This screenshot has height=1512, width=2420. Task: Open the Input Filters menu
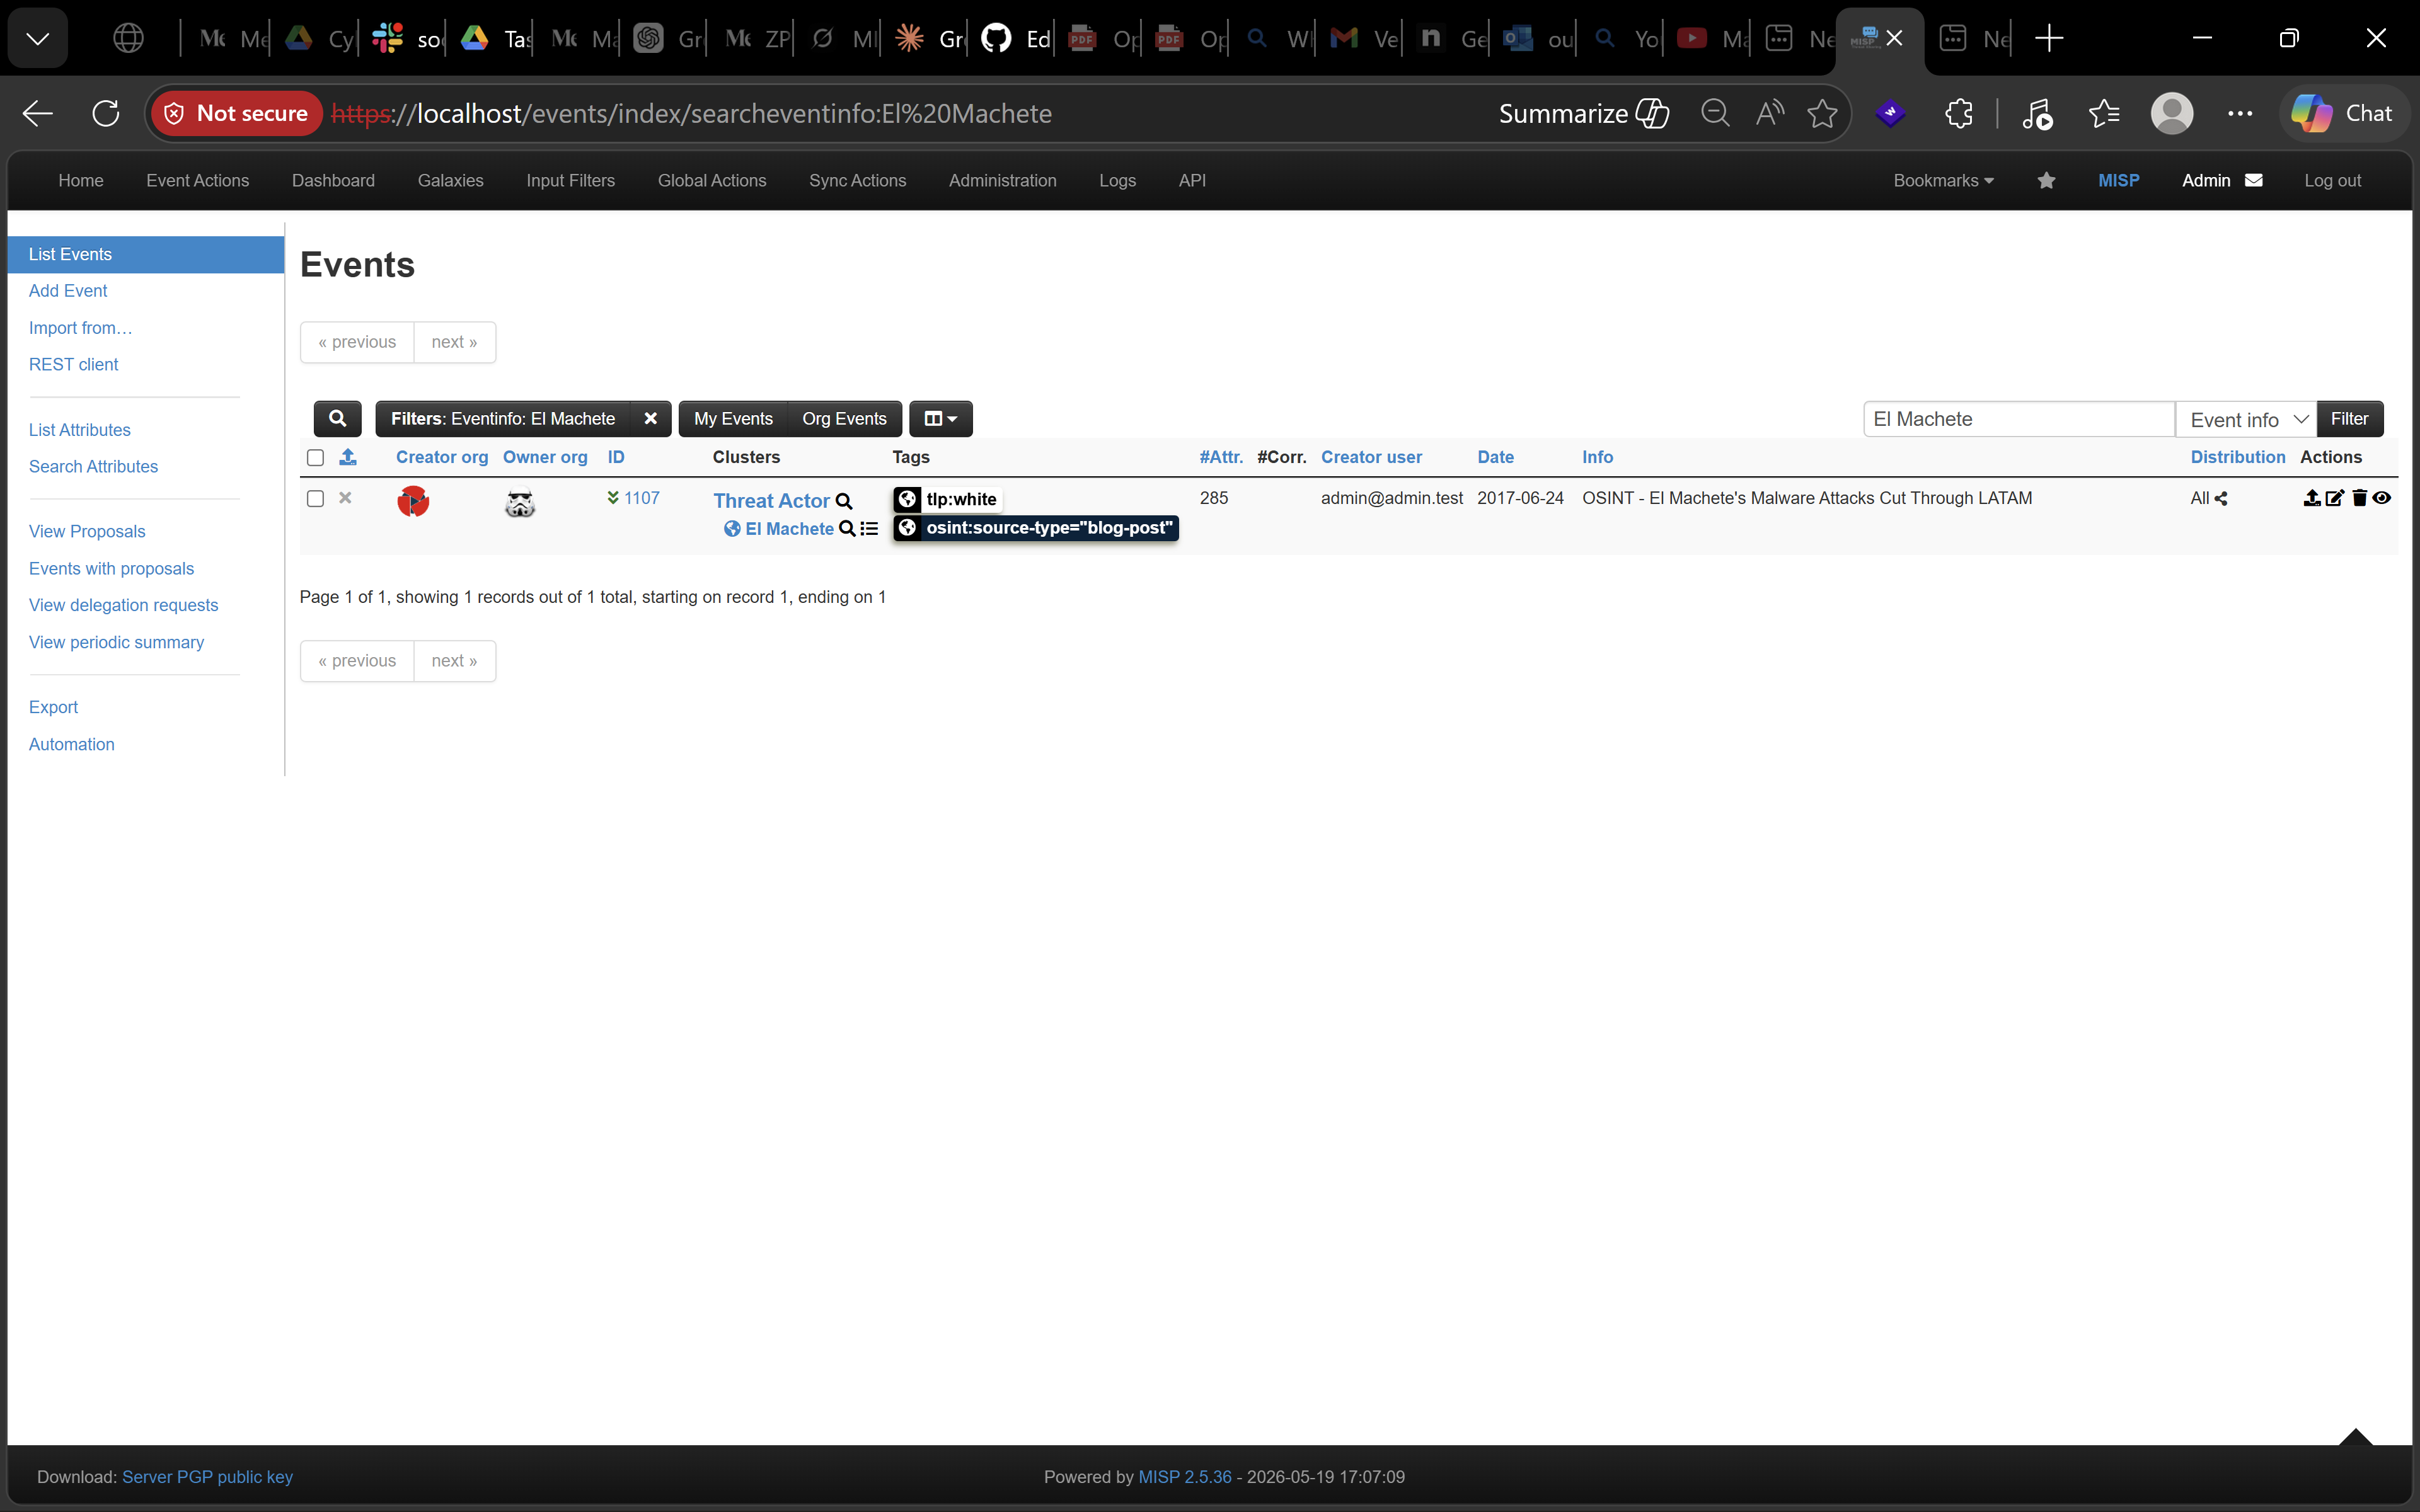click(x=570, y=180)
